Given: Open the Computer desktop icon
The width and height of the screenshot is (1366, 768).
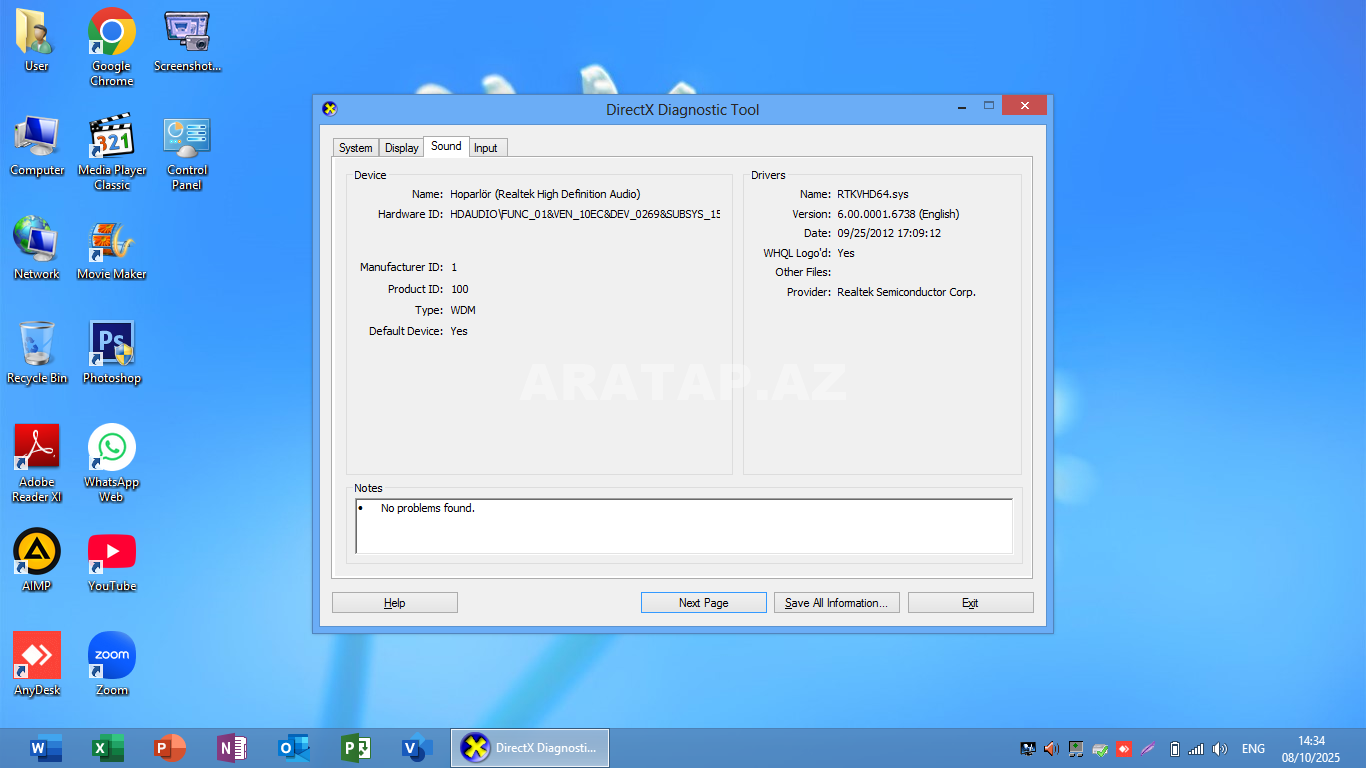Looking at the screenshot, I should [x=37, y=145].
